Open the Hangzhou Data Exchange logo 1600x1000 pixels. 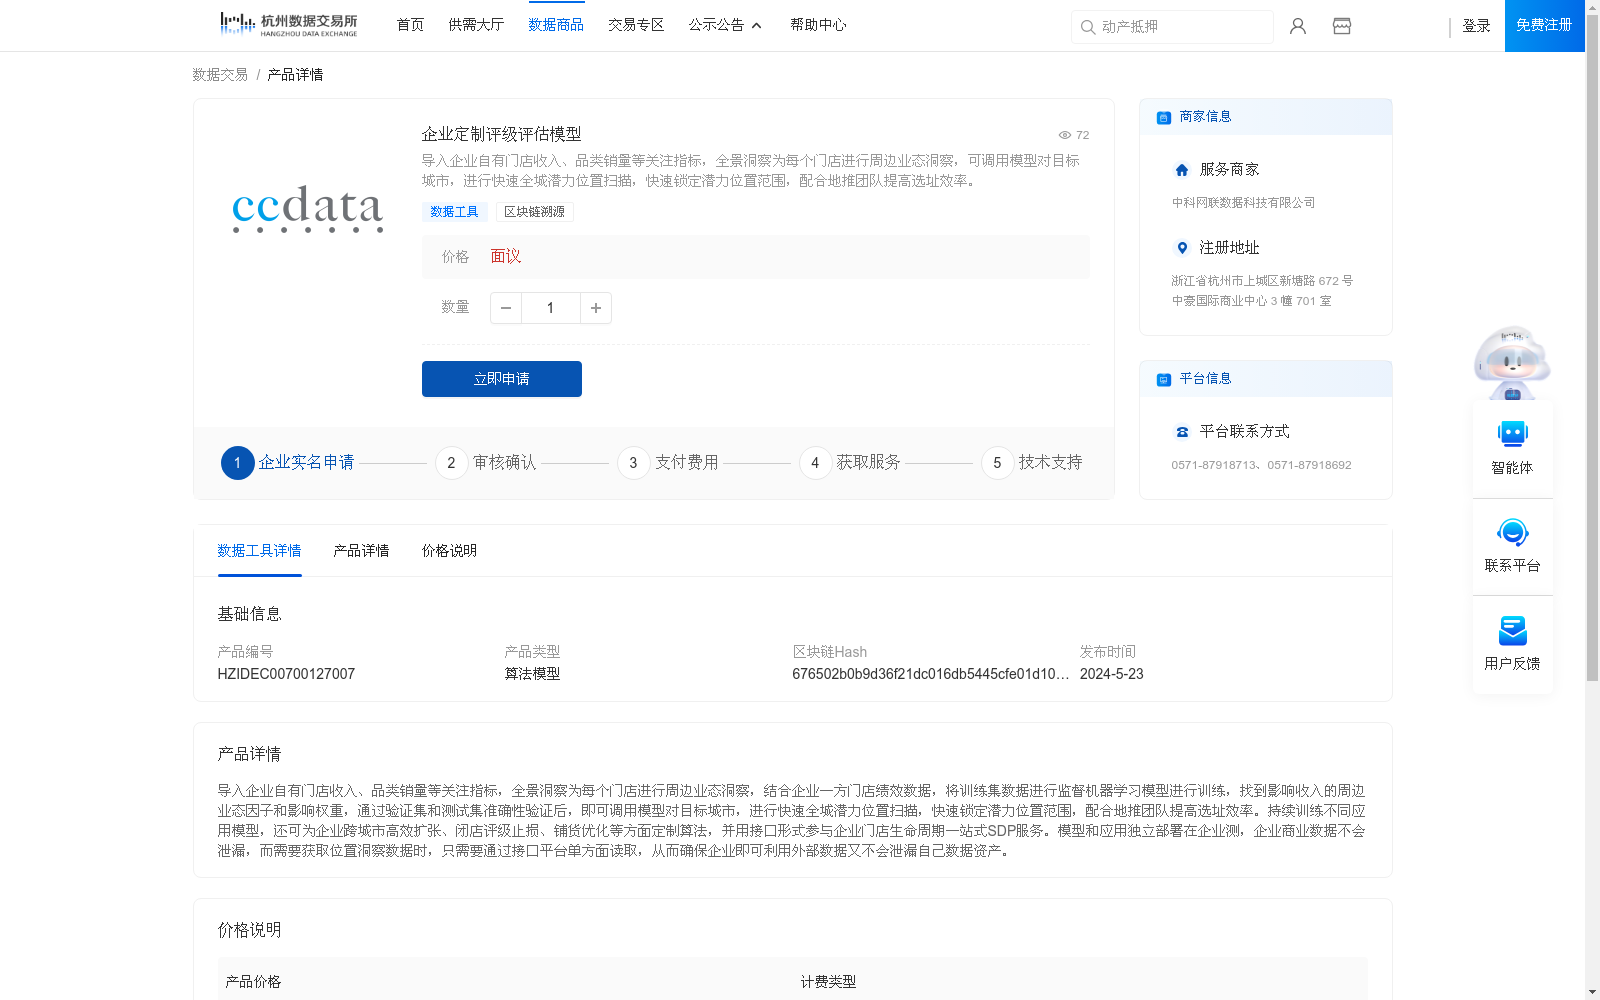(289, 25)
